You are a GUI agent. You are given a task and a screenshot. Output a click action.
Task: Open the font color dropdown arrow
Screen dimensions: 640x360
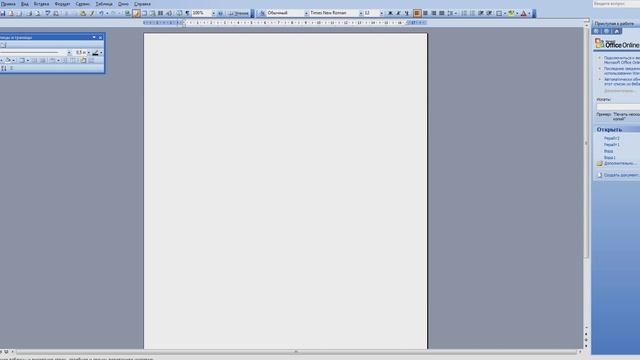pos(529,13)
